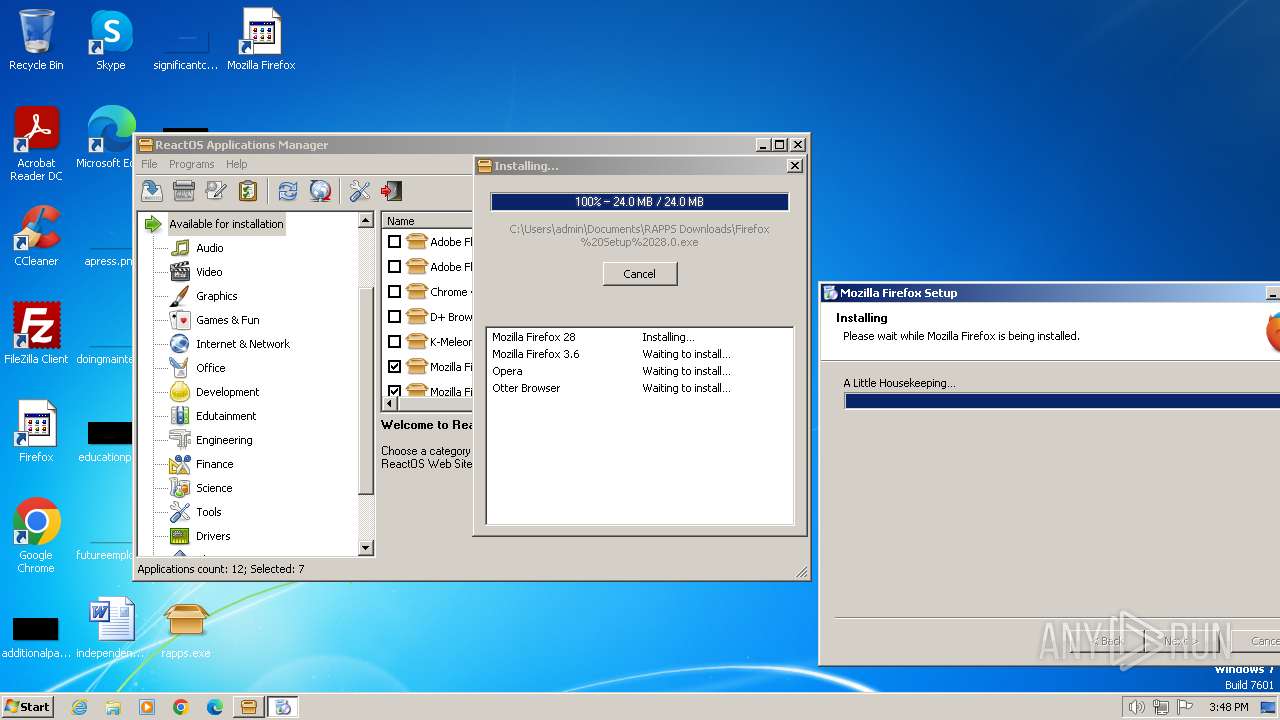Open Chrome from the taskbar
The width and height of the screenshot is (1280, 720).
pos(181,707)
